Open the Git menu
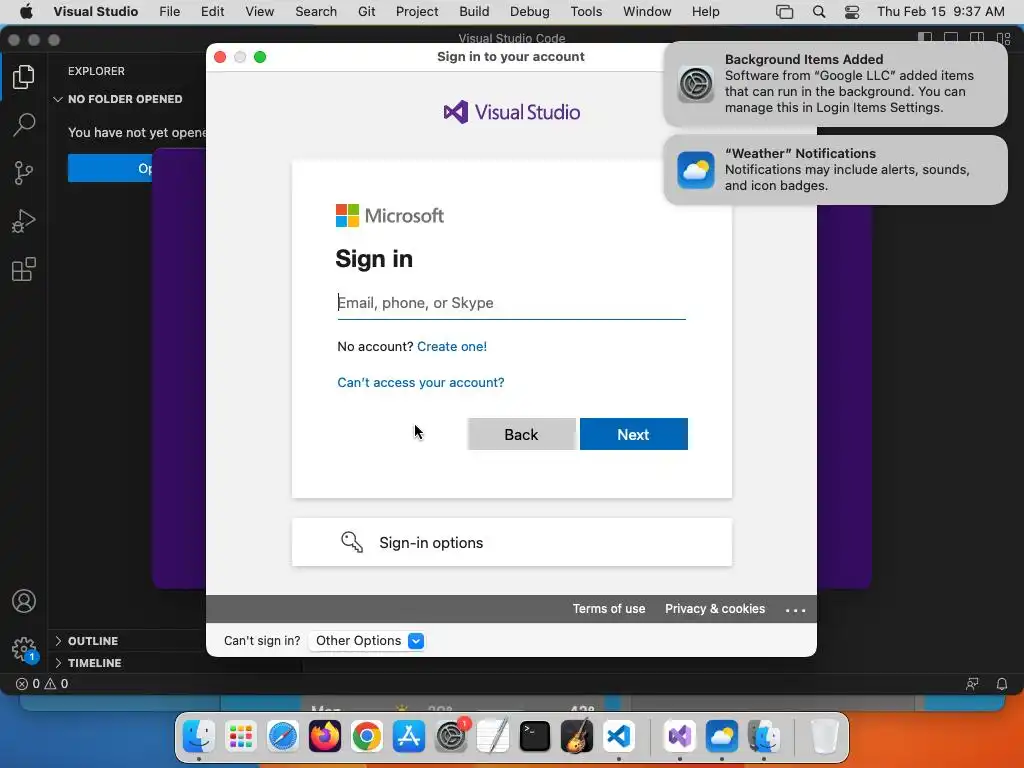Image resolution: width=1024 pixels, height=768 pixels. click(366, 12)
